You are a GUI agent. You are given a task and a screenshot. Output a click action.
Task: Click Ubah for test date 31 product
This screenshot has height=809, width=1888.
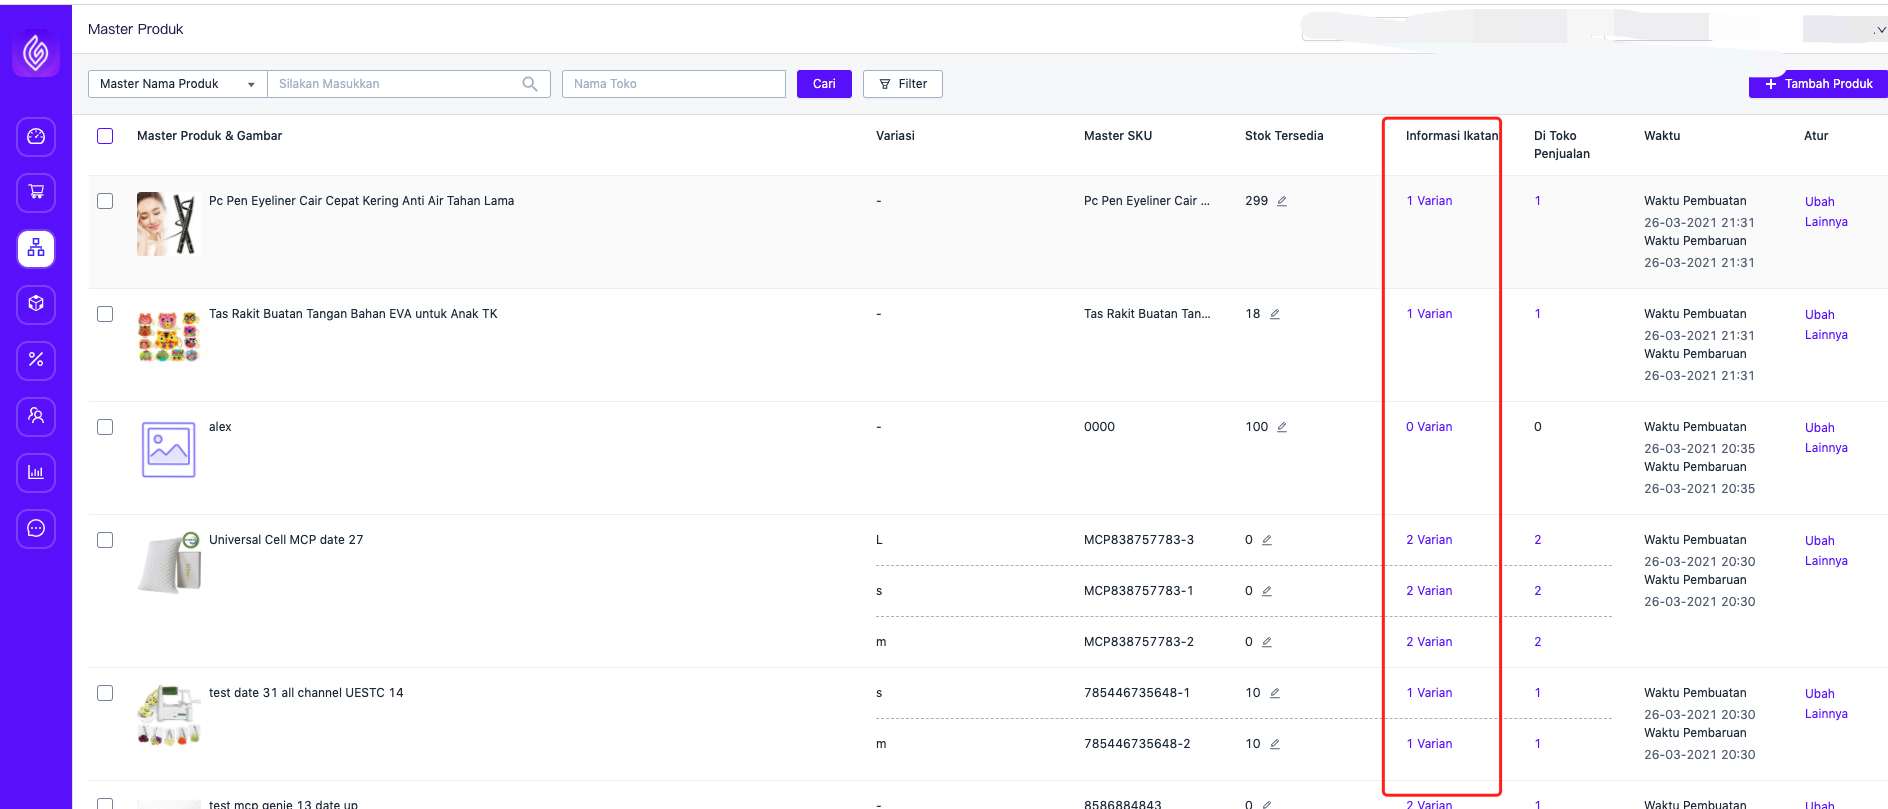[x=1820, y=694]
